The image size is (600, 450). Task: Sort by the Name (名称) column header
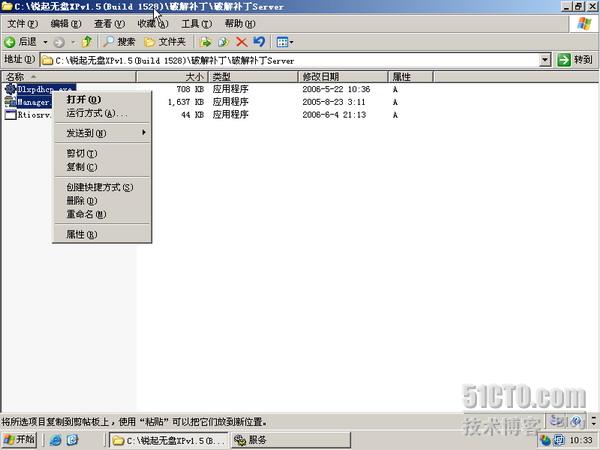pyautogui.click(x=69, y=77)
